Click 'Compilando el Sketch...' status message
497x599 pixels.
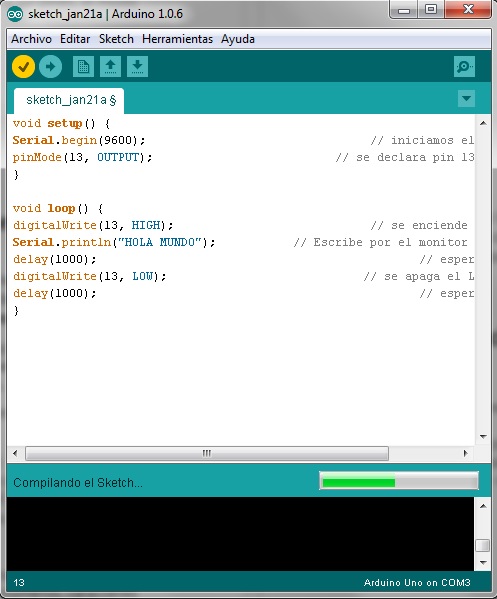click(x=78, y=483)
